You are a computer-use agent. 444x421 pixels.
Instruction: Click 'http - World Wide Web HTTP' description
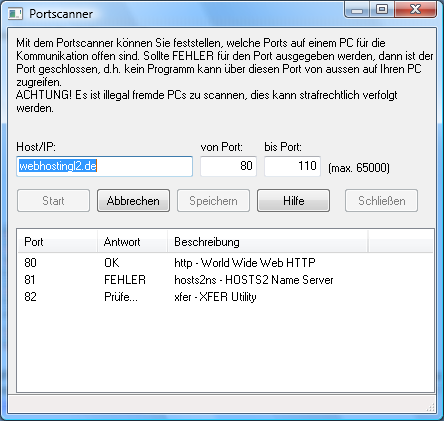[245, 263]
